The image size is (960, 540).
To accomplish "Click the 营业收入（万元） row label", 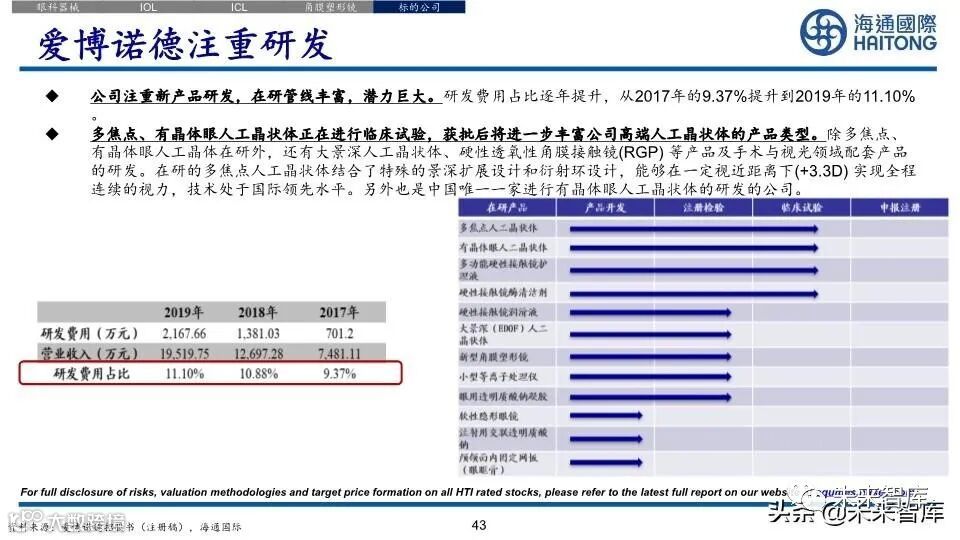I will click(x=89, y=353).
